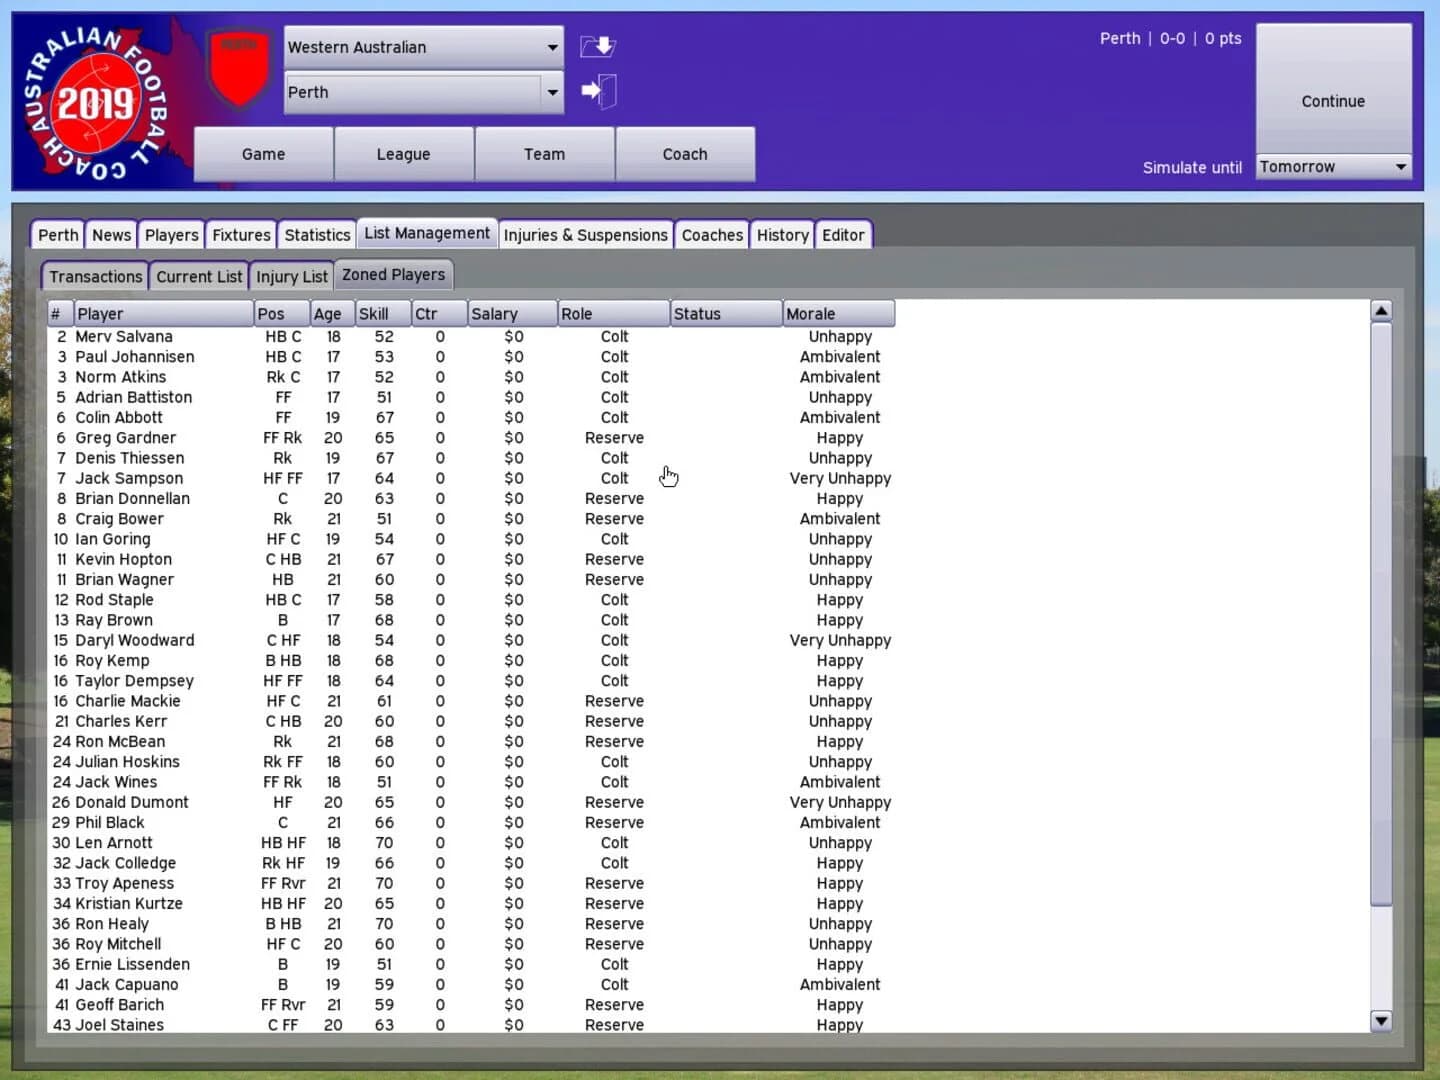
Task: Open the Injury List tab
Action: (x=291, y=276)
